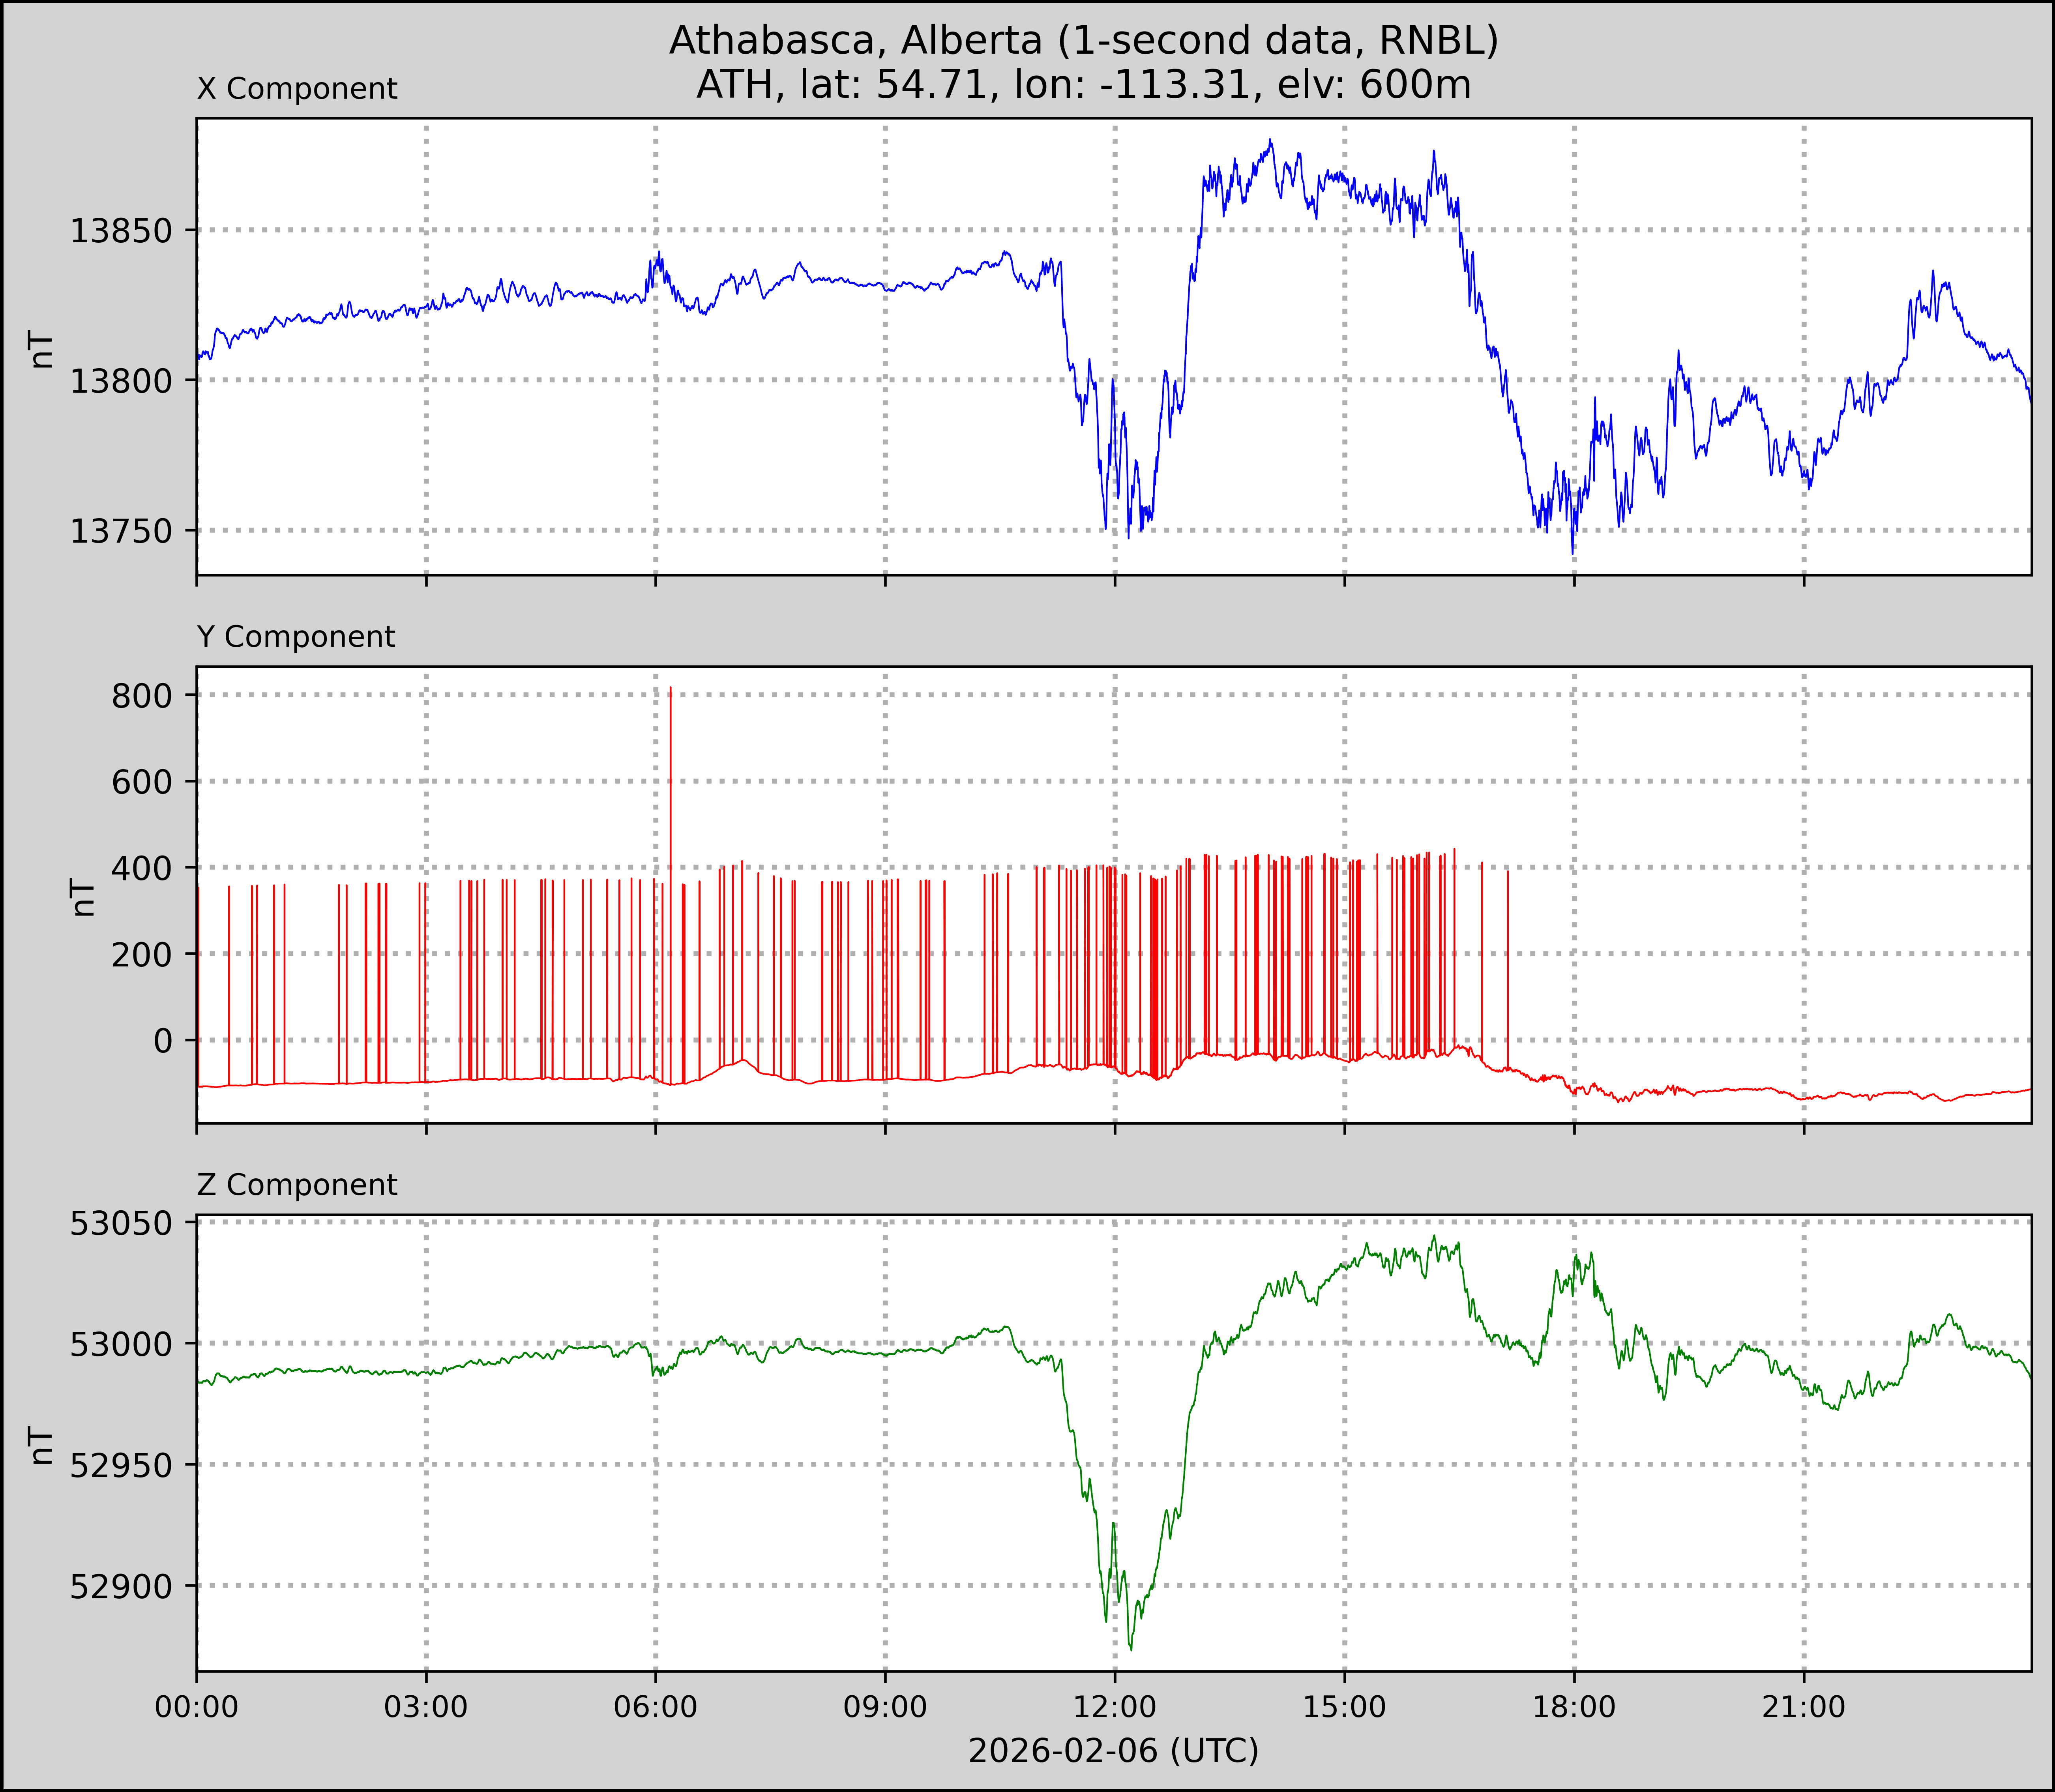Click the '06:00' time axis label

pos(655,1706)
